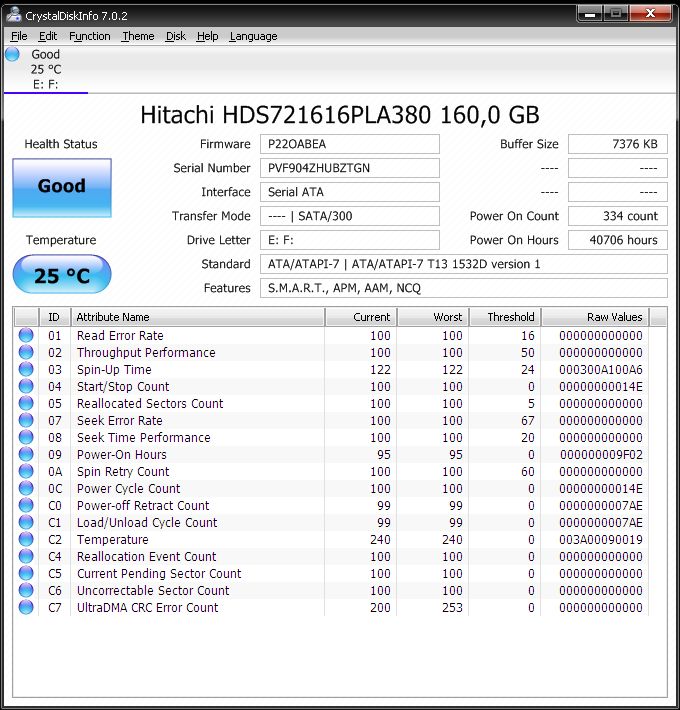Click the status icon for Read Error Rate
Screen dimensions: 680x710
(x=26, y=336)
